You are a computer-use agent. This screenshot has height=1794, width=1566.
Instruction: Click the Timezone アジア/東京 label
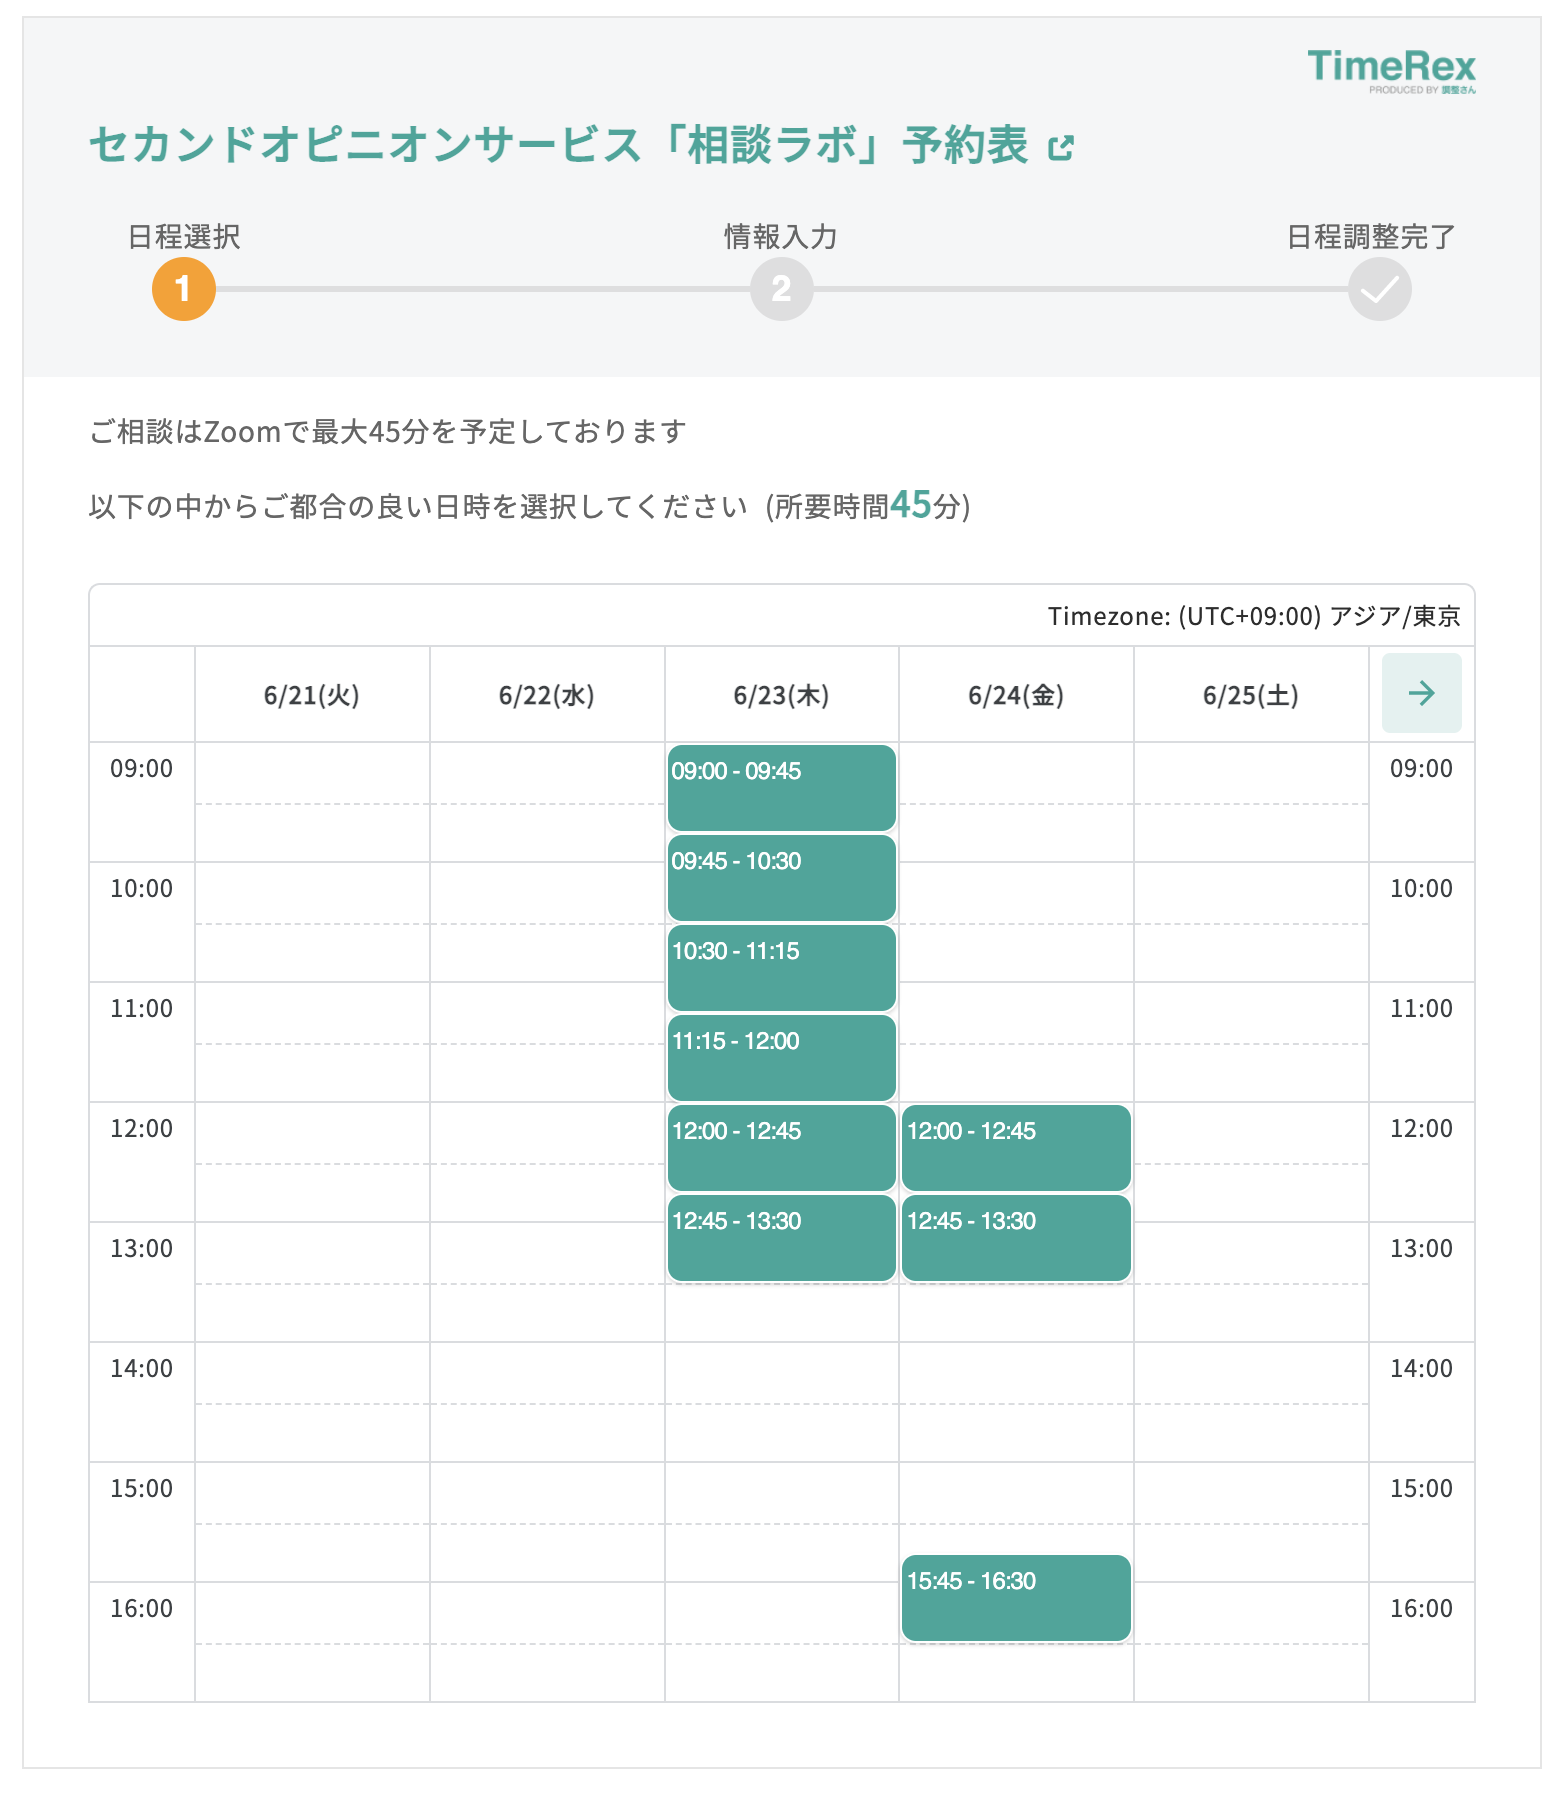(1254, 616)
